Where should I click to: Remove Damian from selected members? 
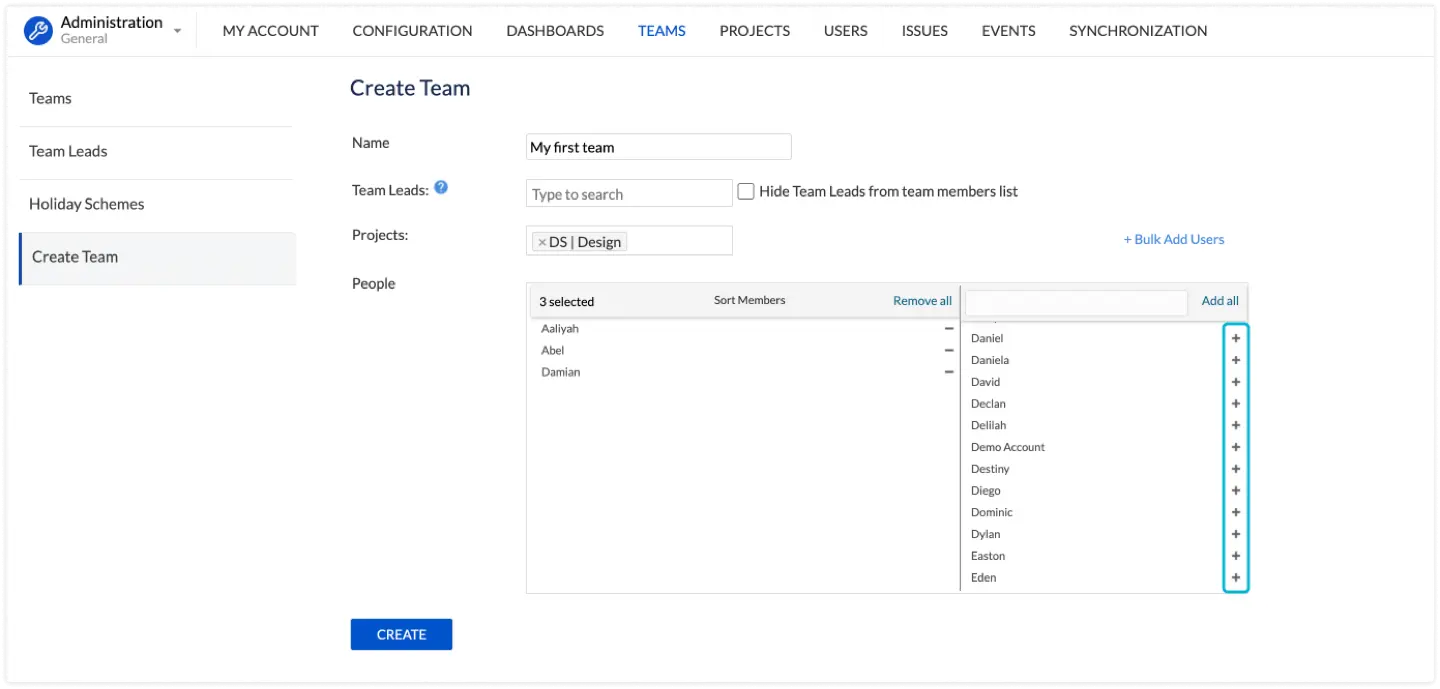[x=949, y=372]
